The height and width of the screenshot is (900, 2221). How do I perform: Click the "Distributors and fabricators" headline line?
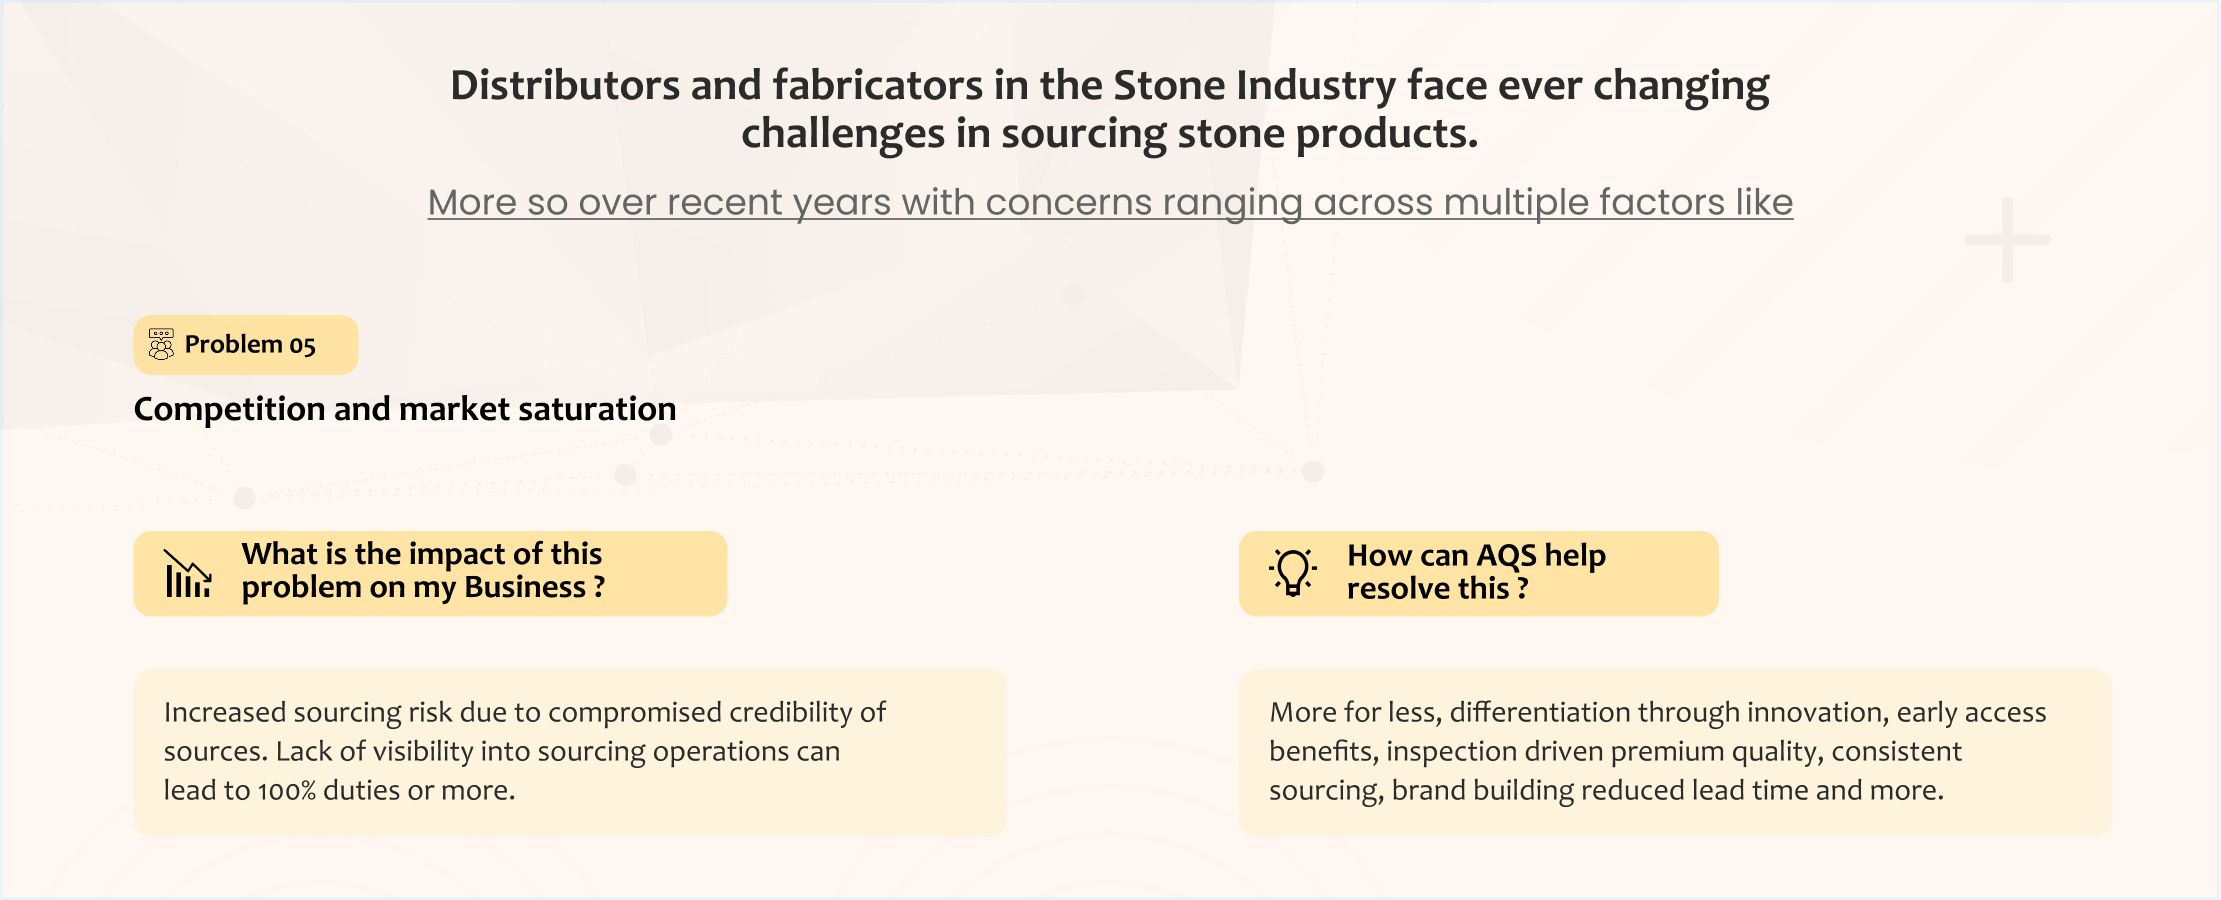coord(1110,86)
